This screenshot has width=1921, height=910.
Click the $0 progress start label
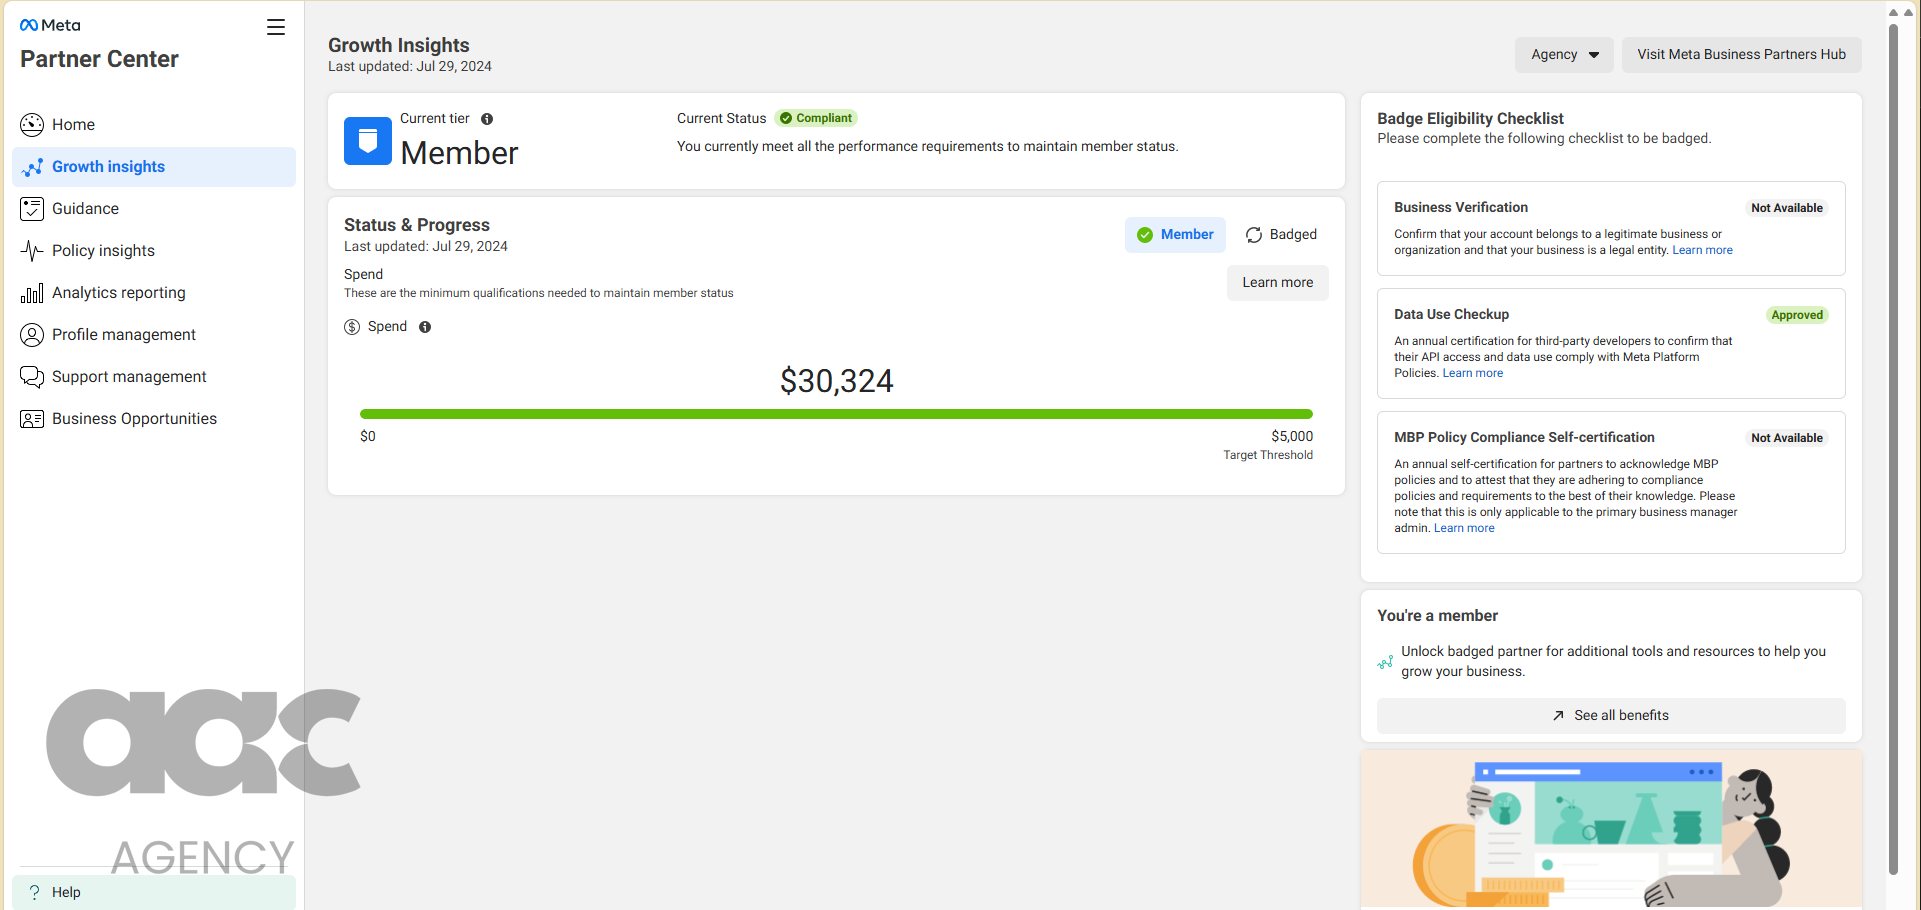(368, 436)
